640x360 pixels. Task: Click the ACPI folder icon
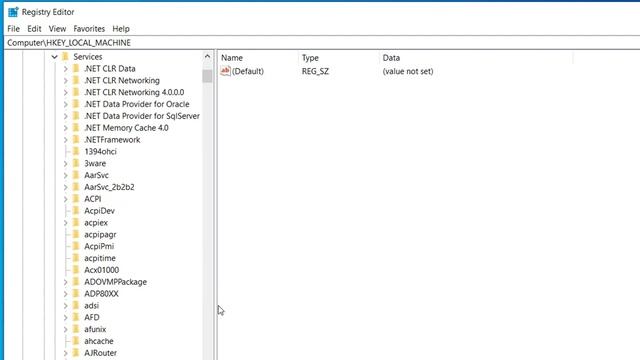(x=76, y=198)
